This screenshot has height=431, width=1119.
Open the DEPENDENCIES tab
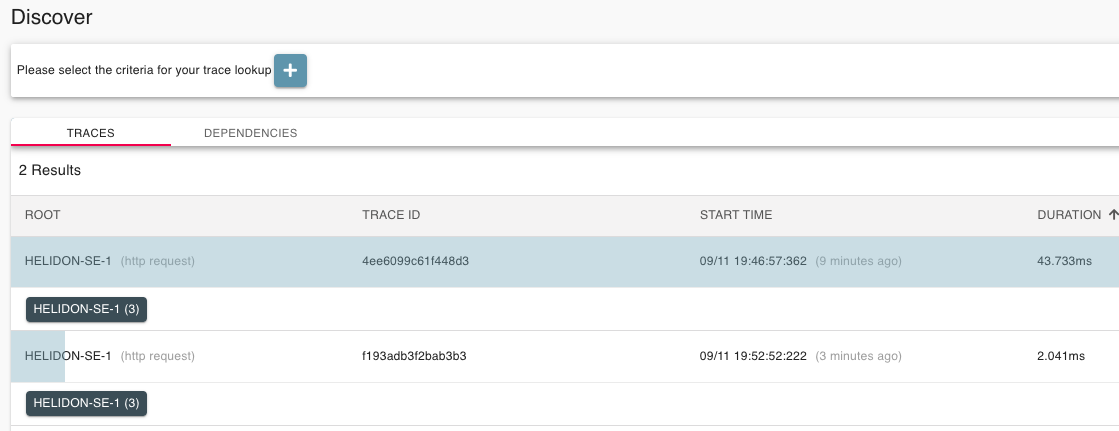coord(250,133)
